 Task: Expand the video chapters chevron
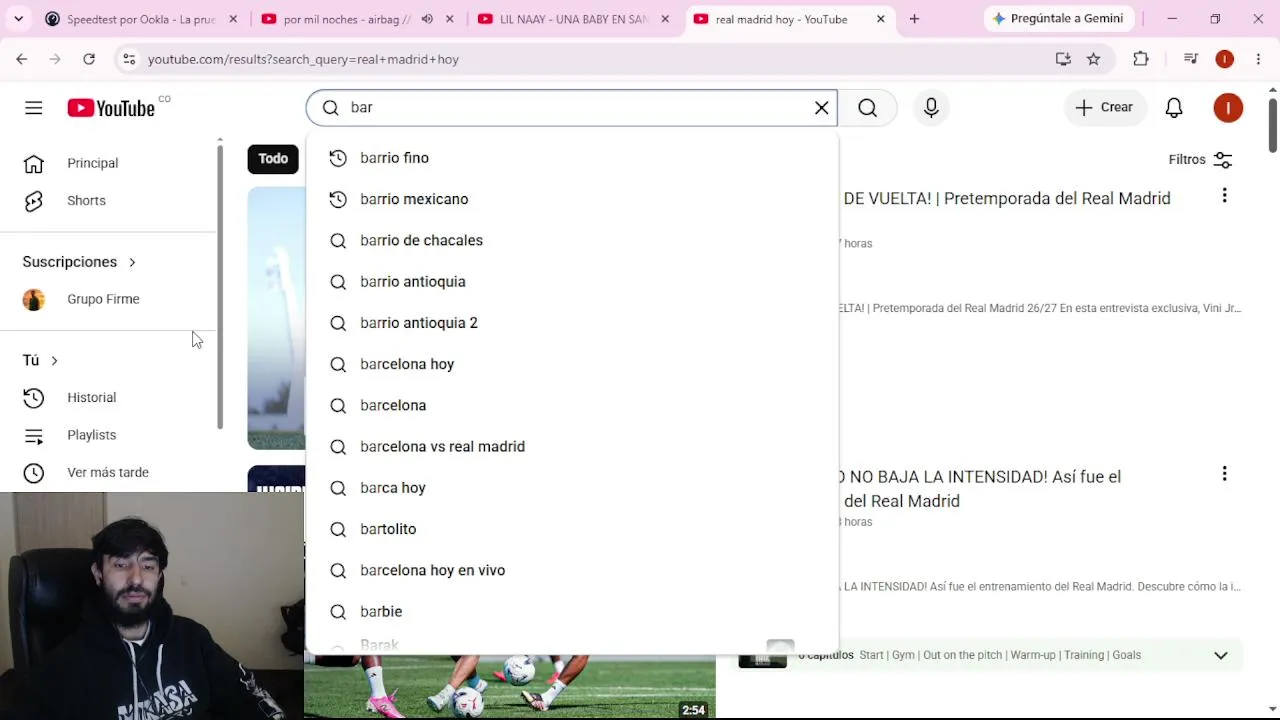[1221, 656]
